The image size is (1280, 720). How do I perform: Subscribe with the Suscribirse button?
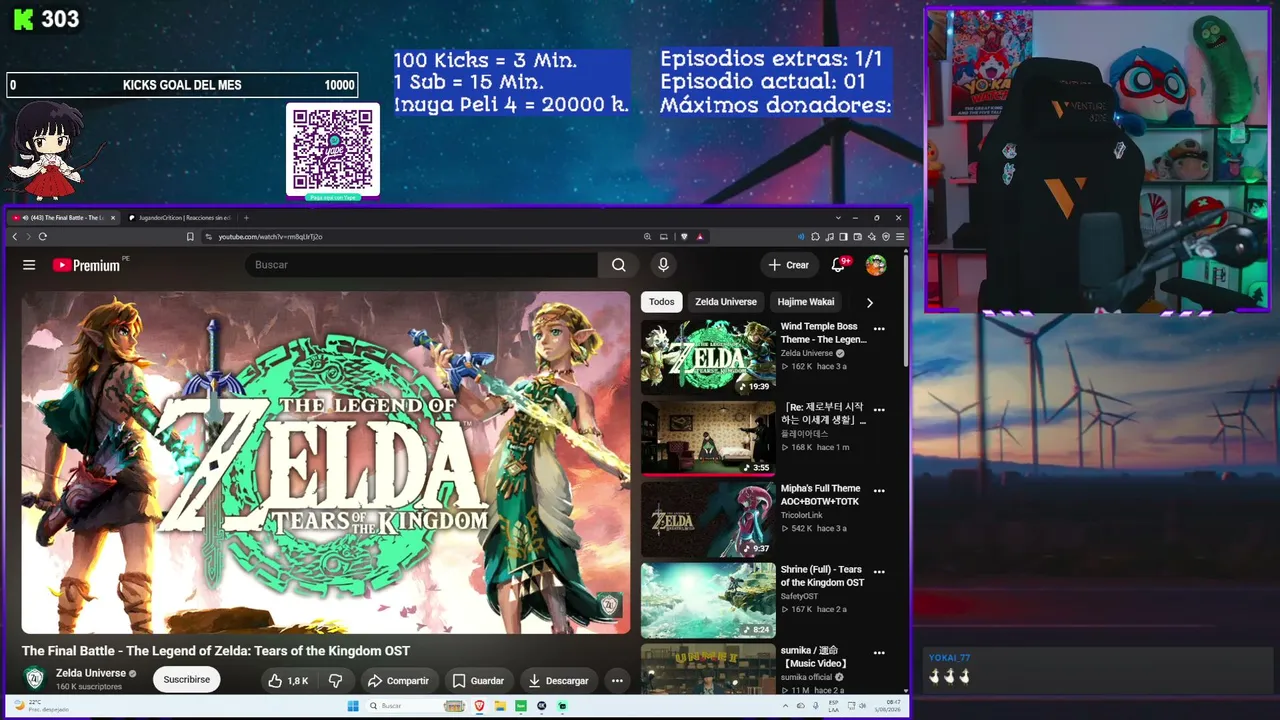(187, 680)
